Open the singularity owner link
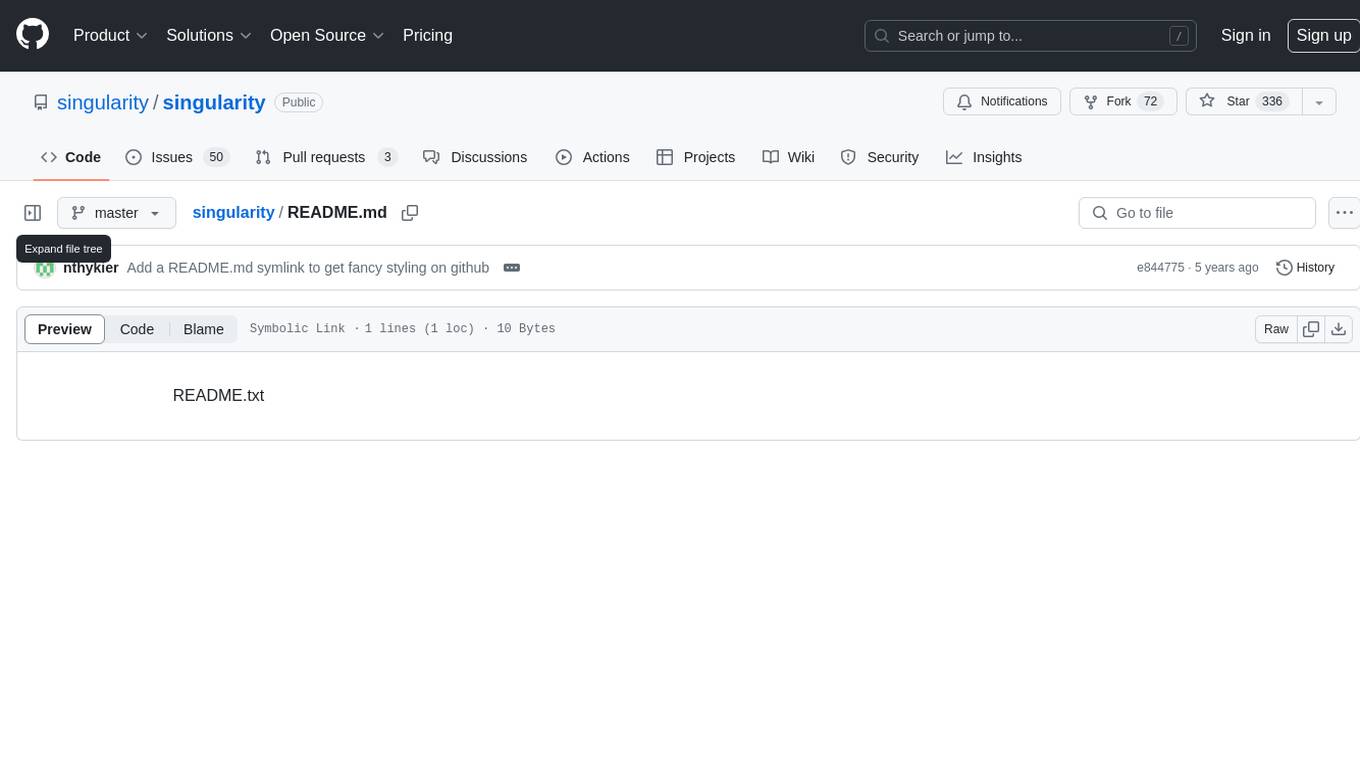This screenshot has width=1360, height=764. 103,102
